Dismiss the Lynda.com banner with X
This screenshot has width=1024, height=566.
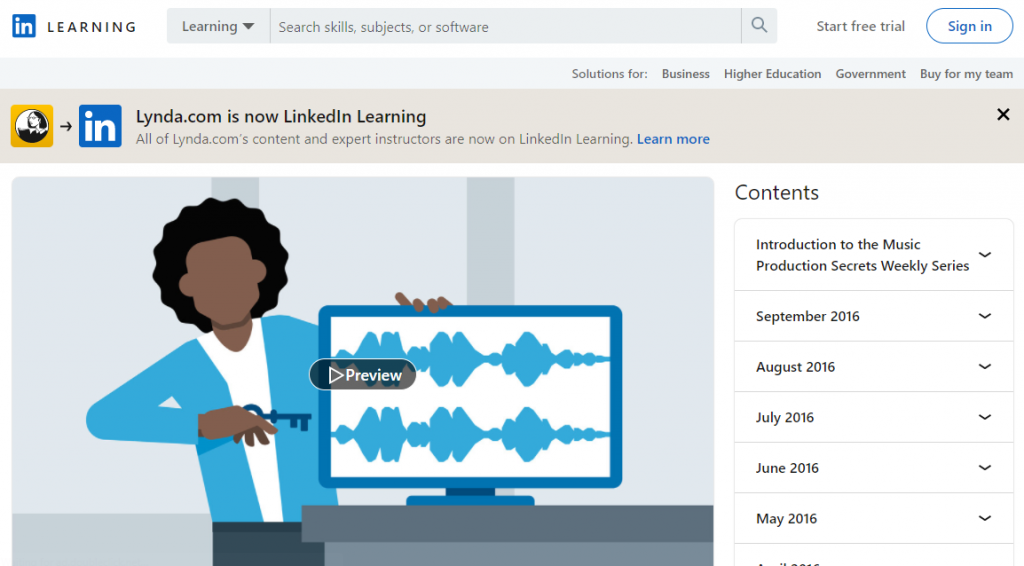pos(1003,115)
